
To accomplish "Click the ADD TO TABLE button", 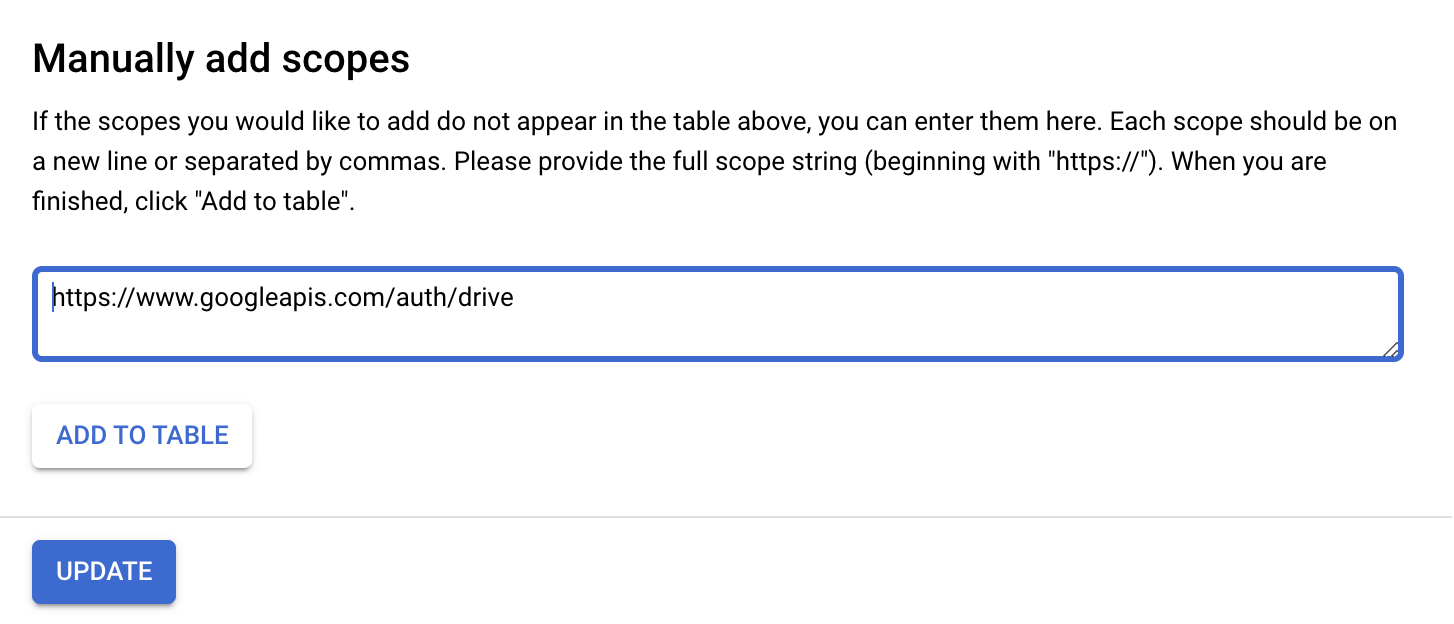I will point(142,436).
